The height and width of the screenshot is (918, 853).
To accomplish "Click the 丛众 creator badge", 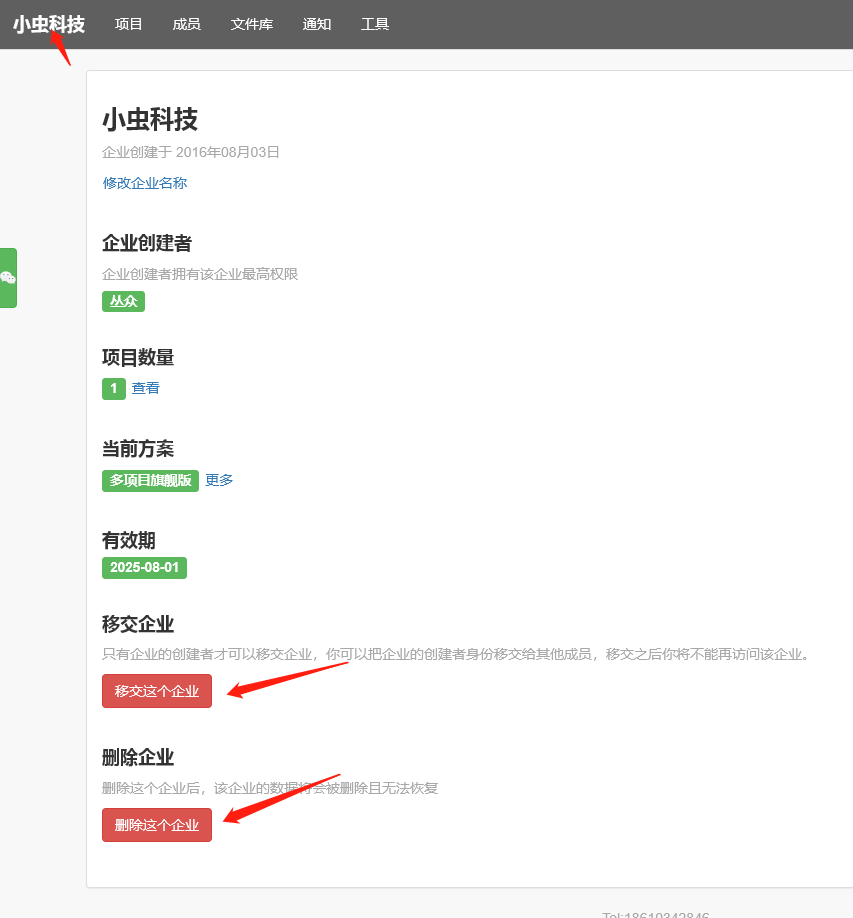I will (123, 301).
